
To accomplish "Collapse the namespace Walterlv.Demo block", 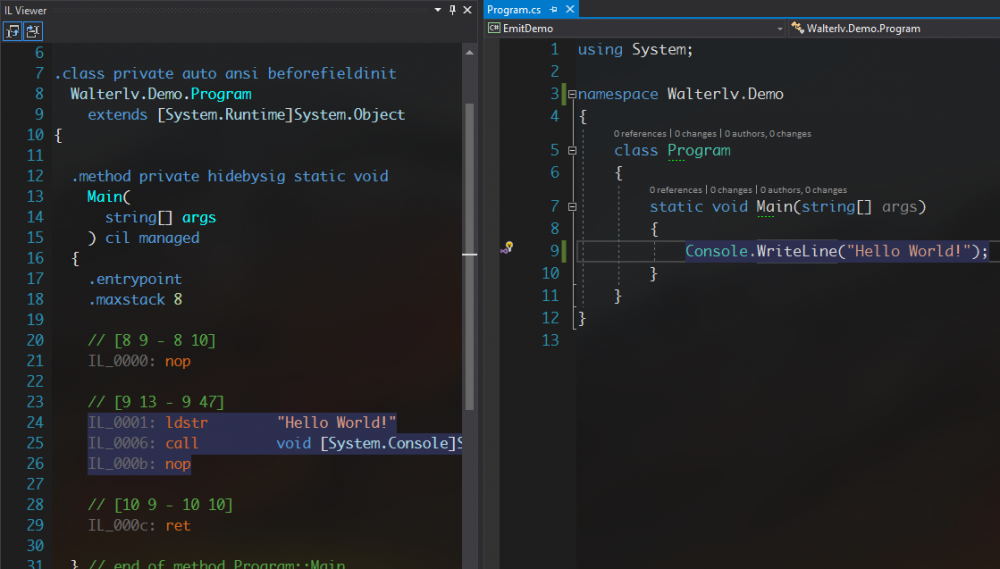I will pos(572,94).
